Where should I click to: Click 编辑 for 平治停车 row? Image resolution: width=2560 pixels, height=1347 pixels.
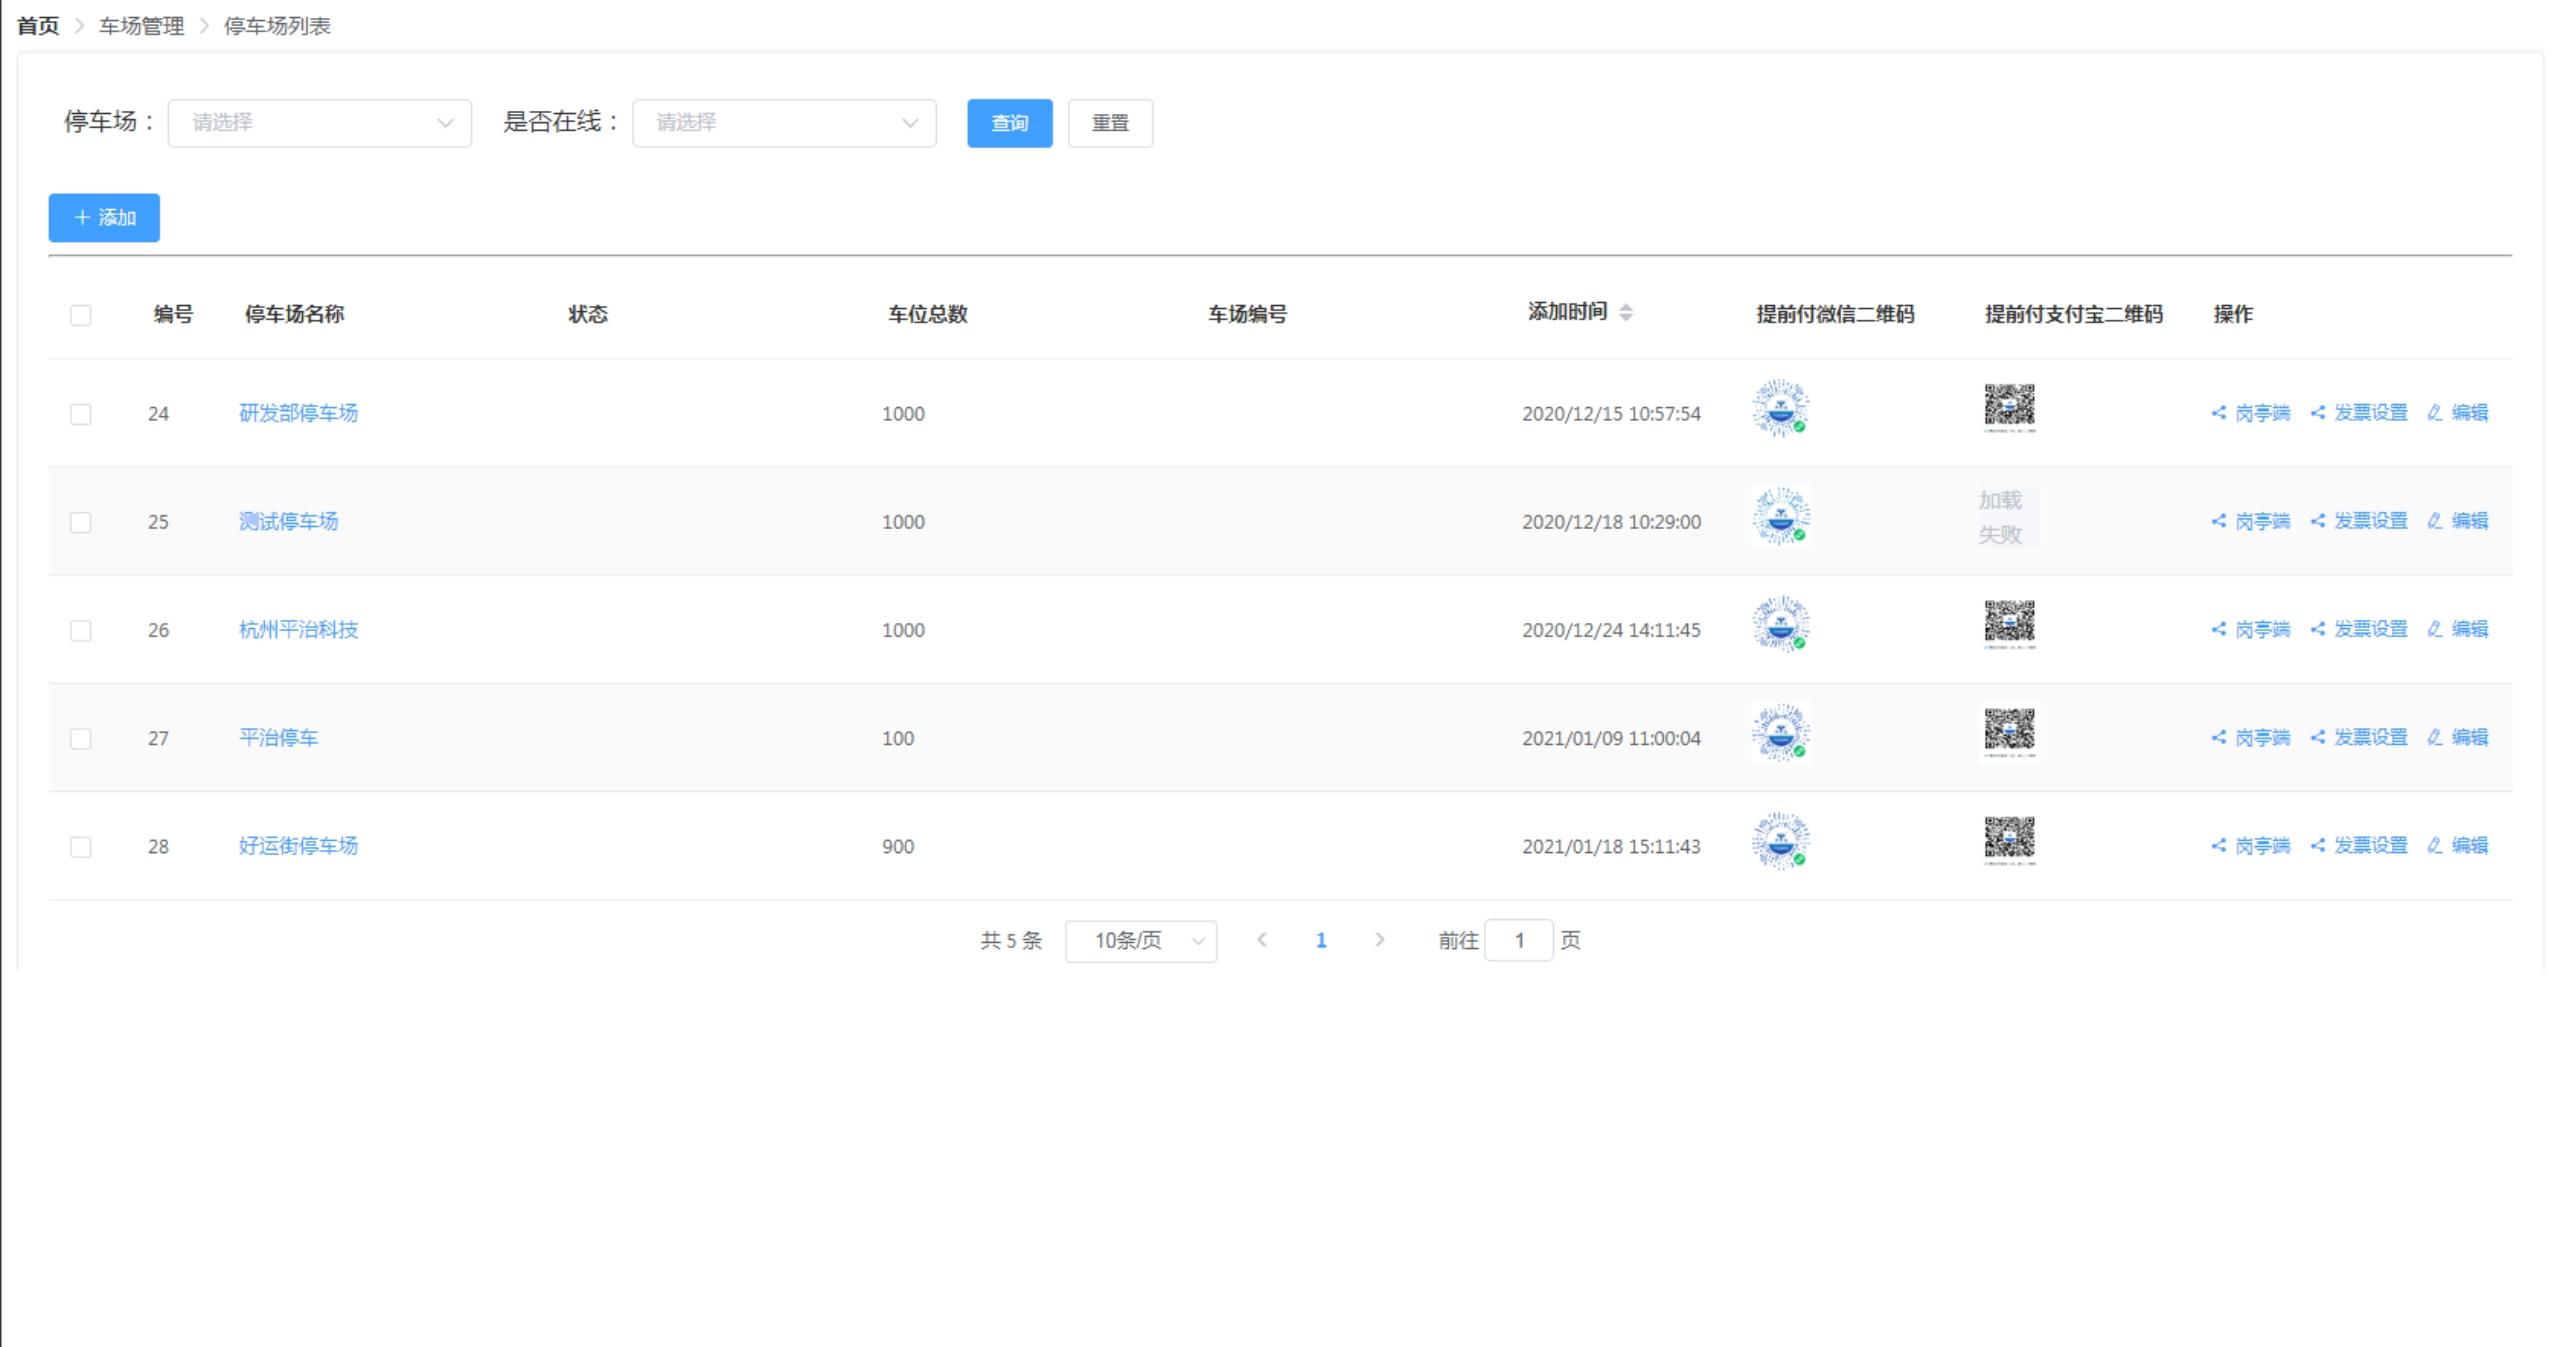pos(2458,737)
